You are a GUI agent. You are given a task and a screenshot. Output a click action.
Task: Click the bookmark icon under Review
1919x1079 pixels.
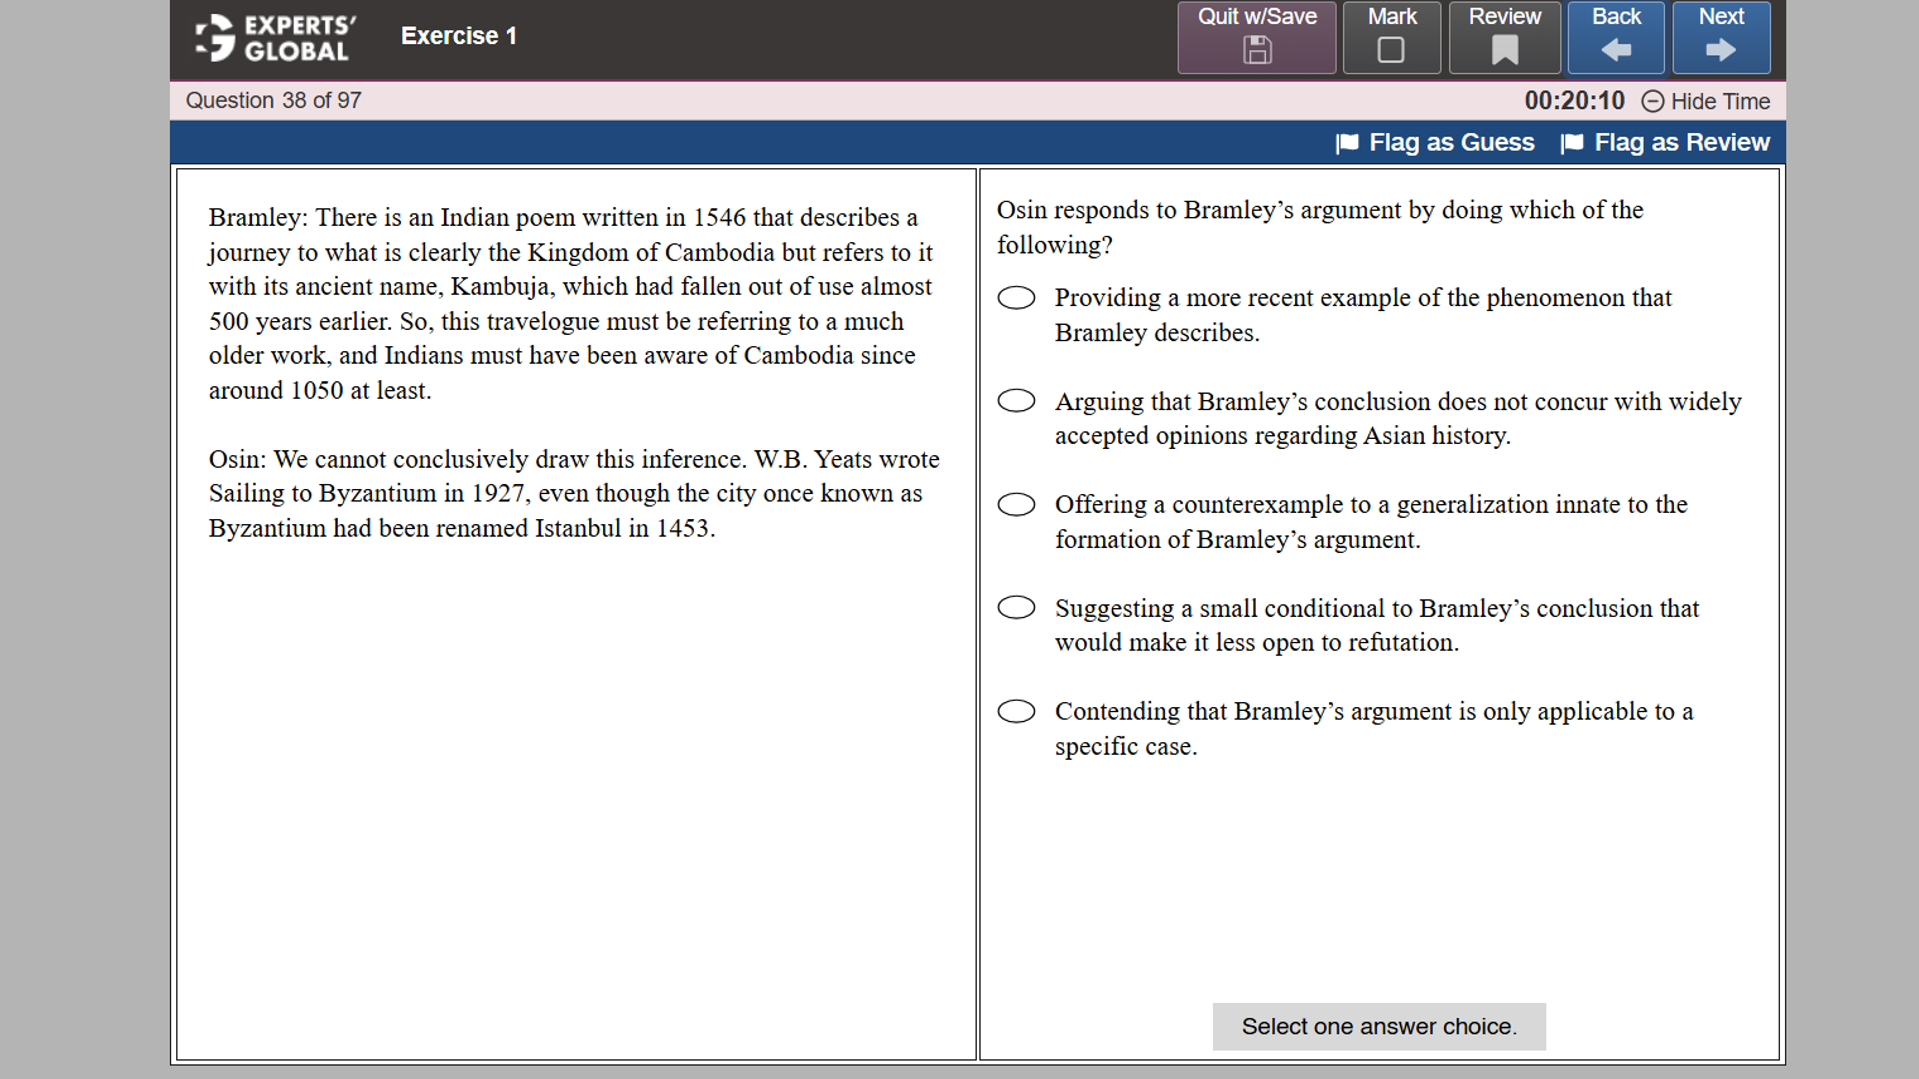tap(1504, 48)
